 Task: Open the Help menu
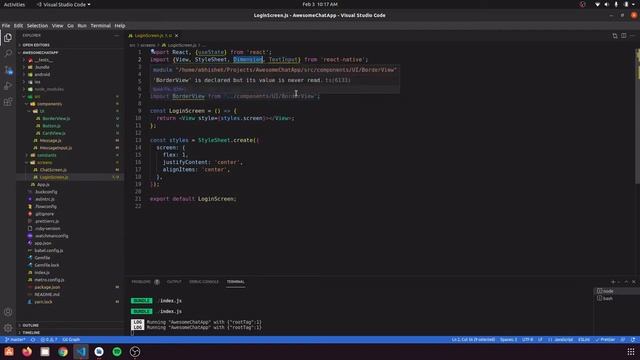(x=120, y=25)
